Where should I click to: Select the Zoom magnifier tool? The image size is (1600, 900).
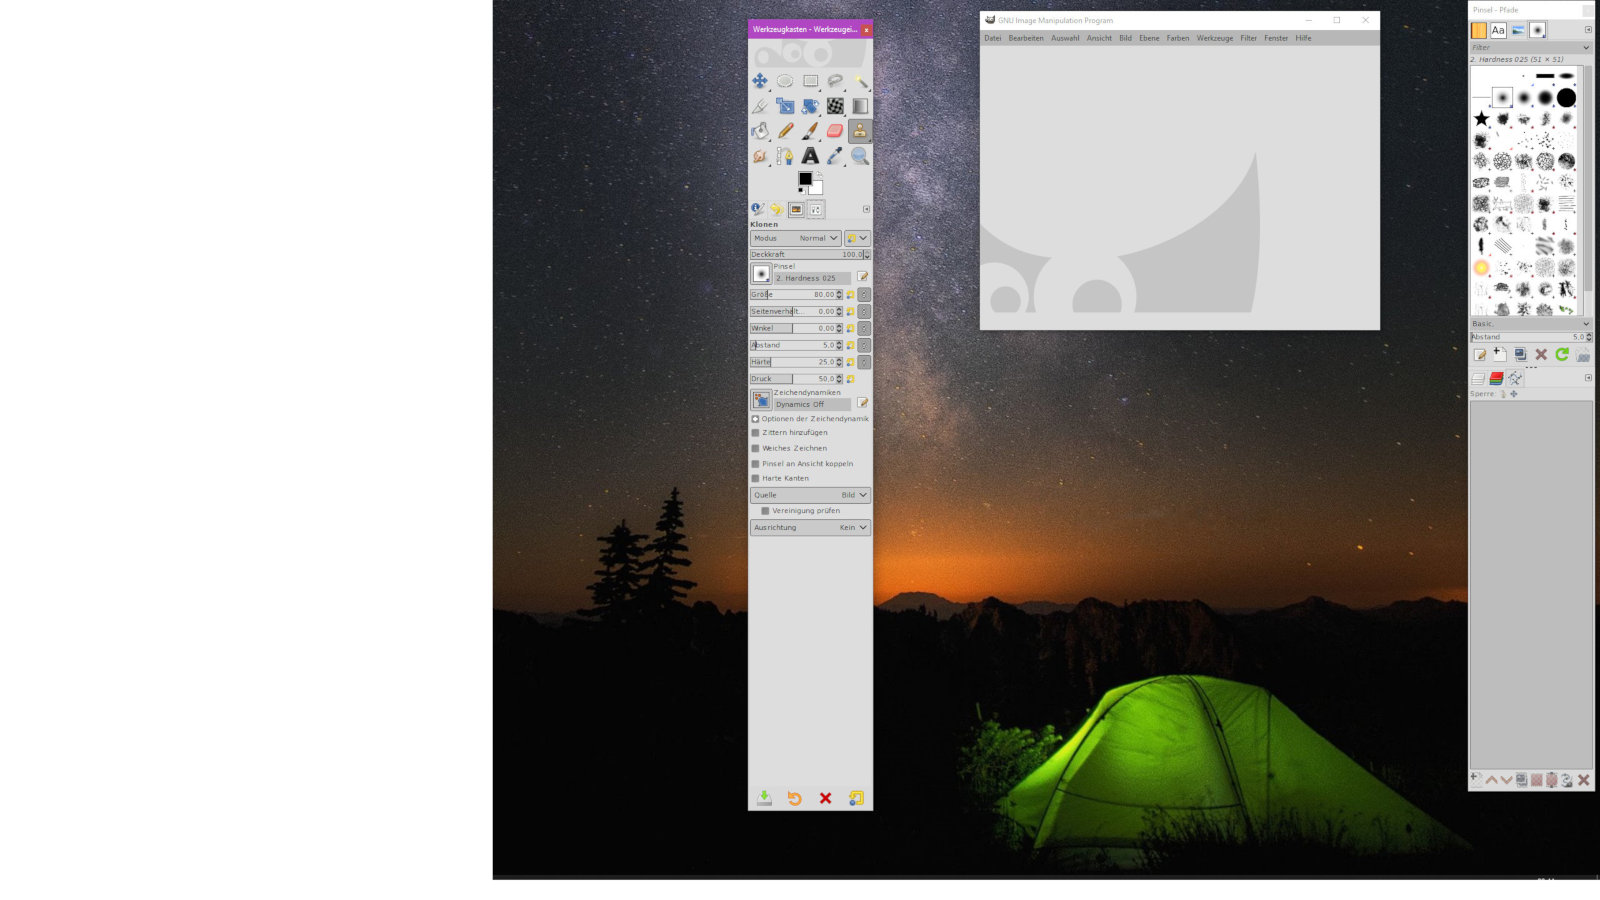pyautogui.click(x=860, y=156)
